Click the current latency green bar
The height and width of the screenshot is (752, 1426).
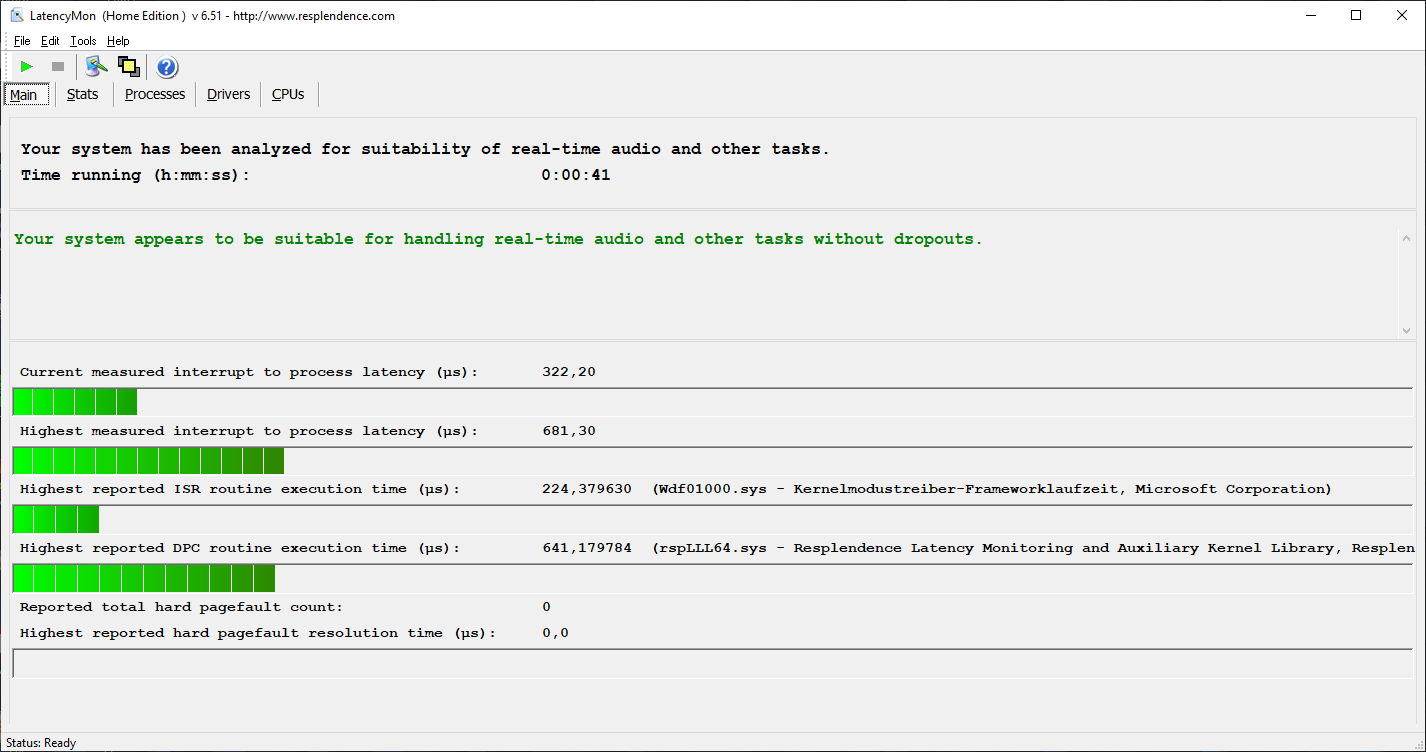coord(75,402)
